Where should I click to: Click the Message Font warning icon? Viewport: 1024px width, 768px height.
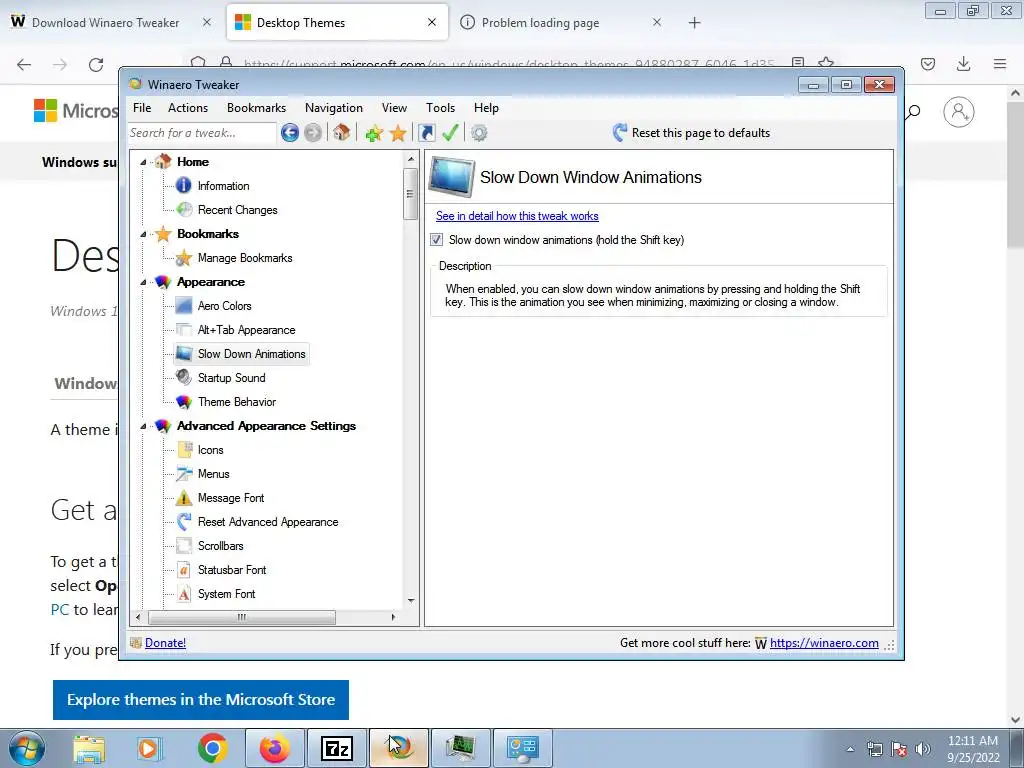pyautogui.click(x=184, y=498)
